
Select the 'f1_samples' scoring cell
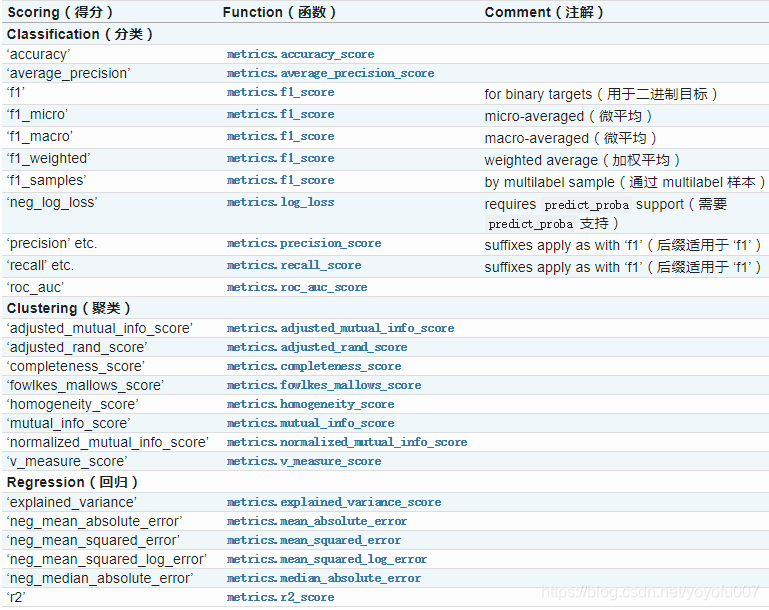[47, 180]
